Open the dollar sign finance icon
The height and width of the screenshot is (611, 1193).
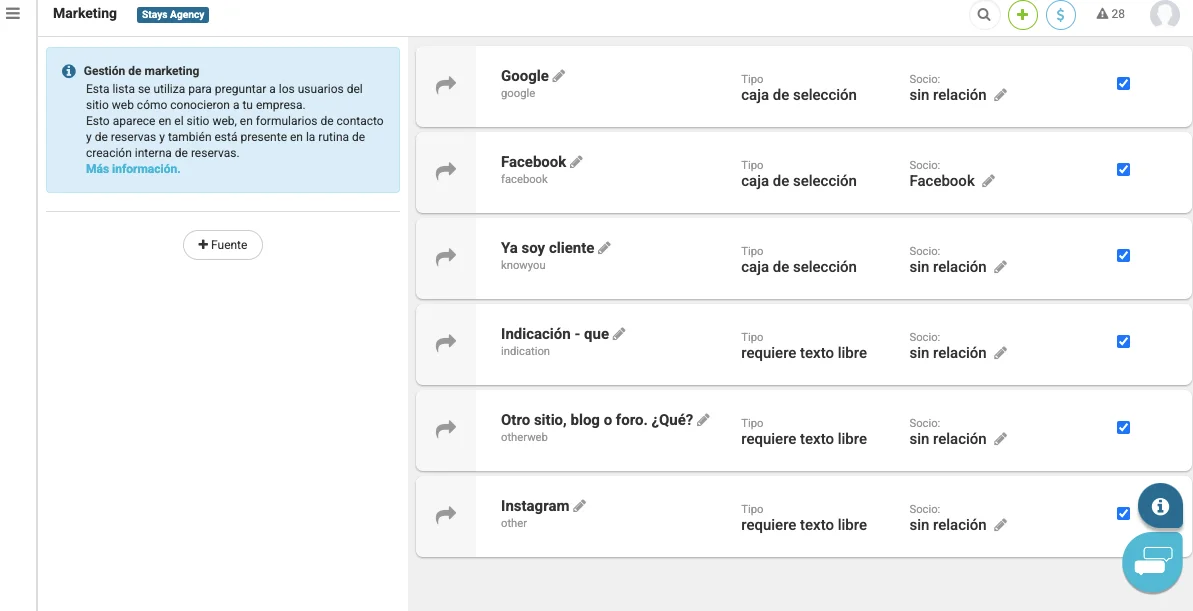point(1060,15)
